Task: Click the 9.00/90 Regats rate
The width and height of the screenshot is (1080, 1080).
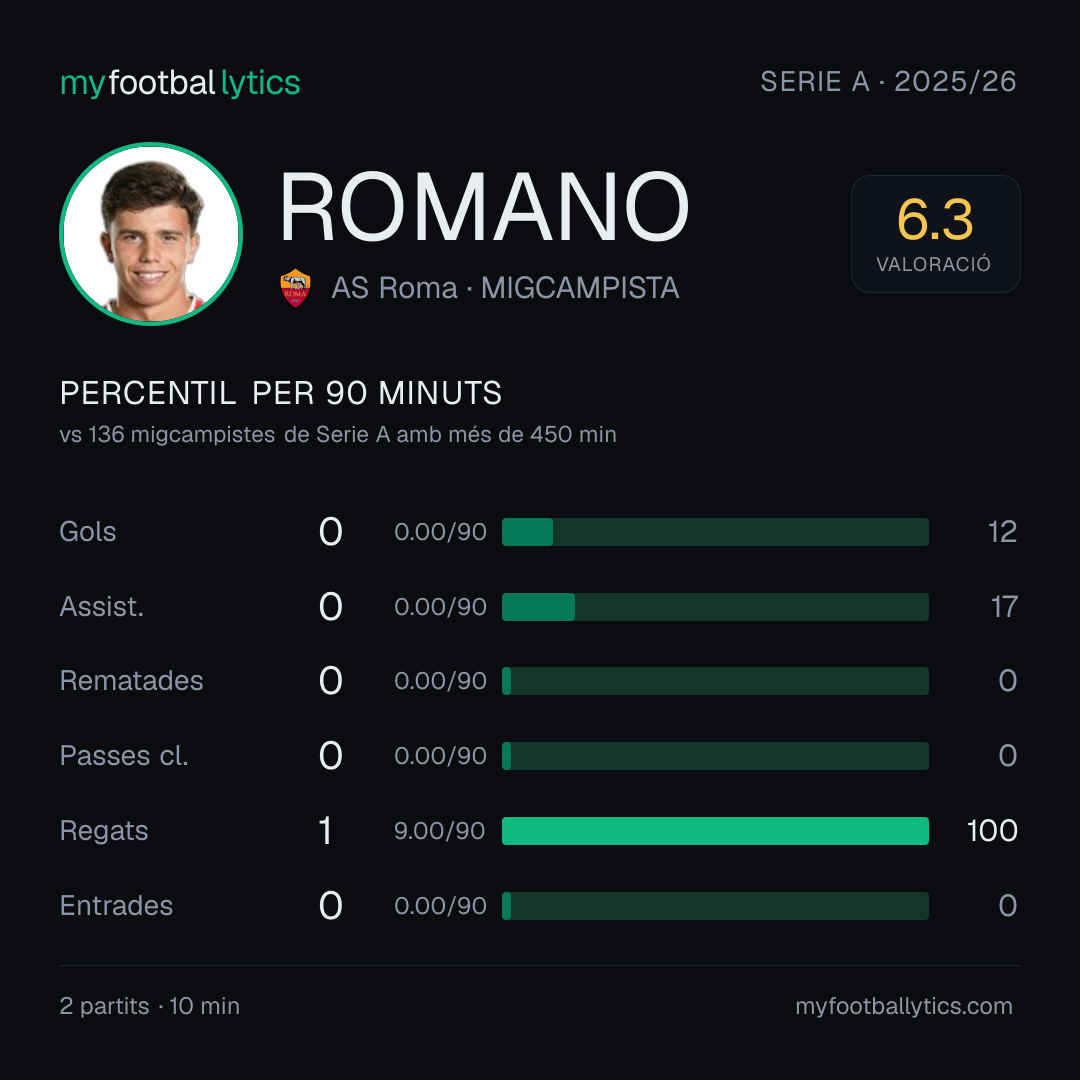Action: click(x=439, y=831)
